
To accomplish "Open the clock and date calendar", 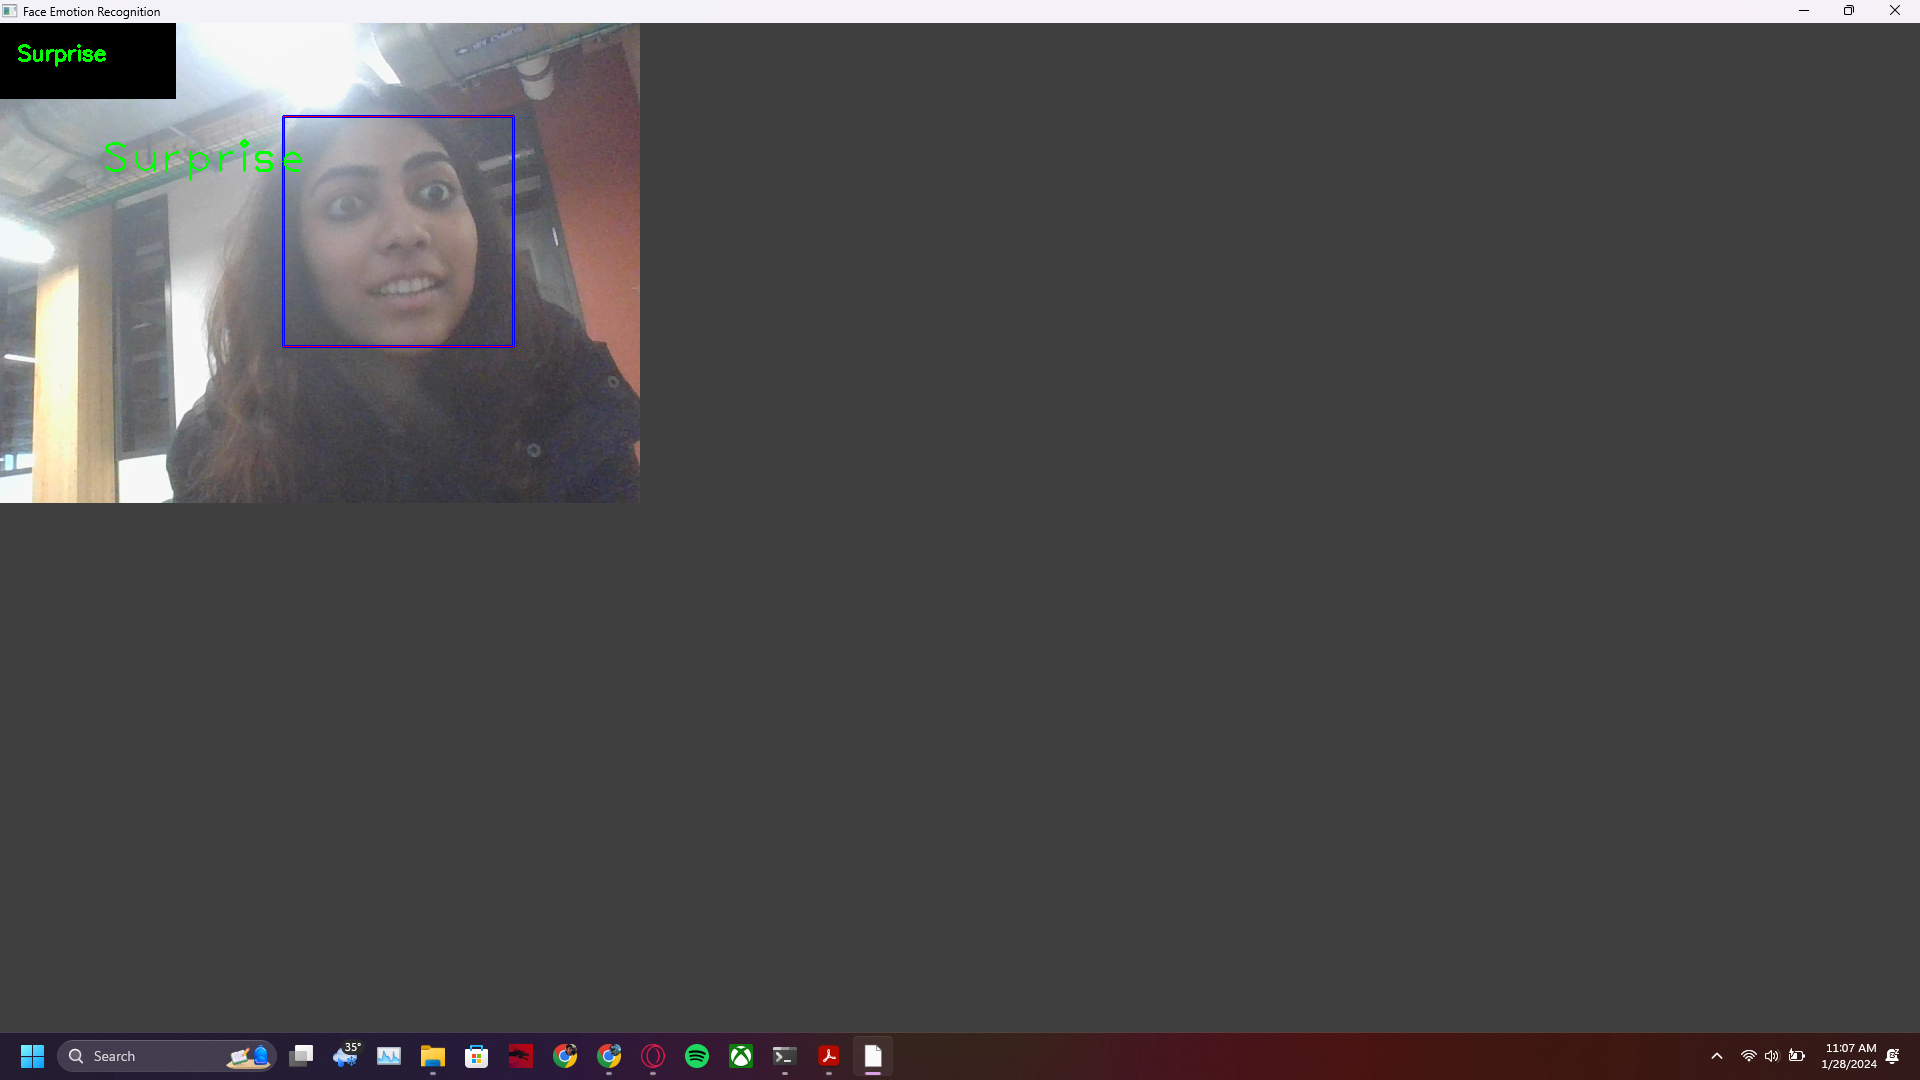I will coord(1849,1056).
